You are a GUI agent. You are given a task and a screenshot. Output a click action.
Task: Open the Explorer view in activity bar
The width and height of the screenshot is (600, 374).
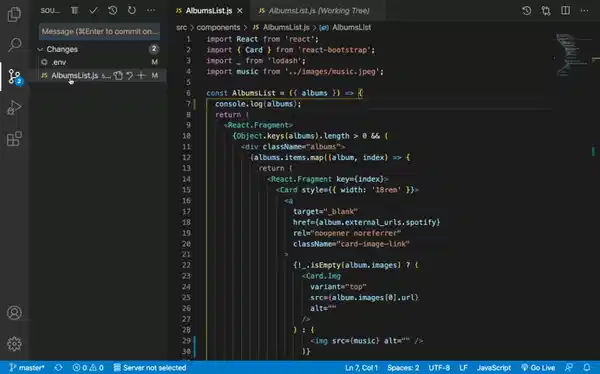pyautogui.click(x=14, y=15)
